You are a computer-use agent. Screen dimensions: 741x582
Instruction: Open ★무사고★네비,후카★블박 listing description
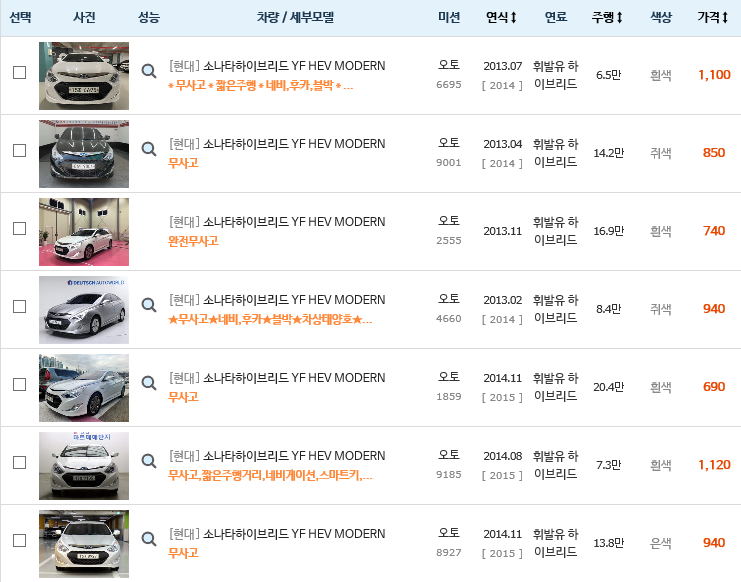tap(270, 319)
